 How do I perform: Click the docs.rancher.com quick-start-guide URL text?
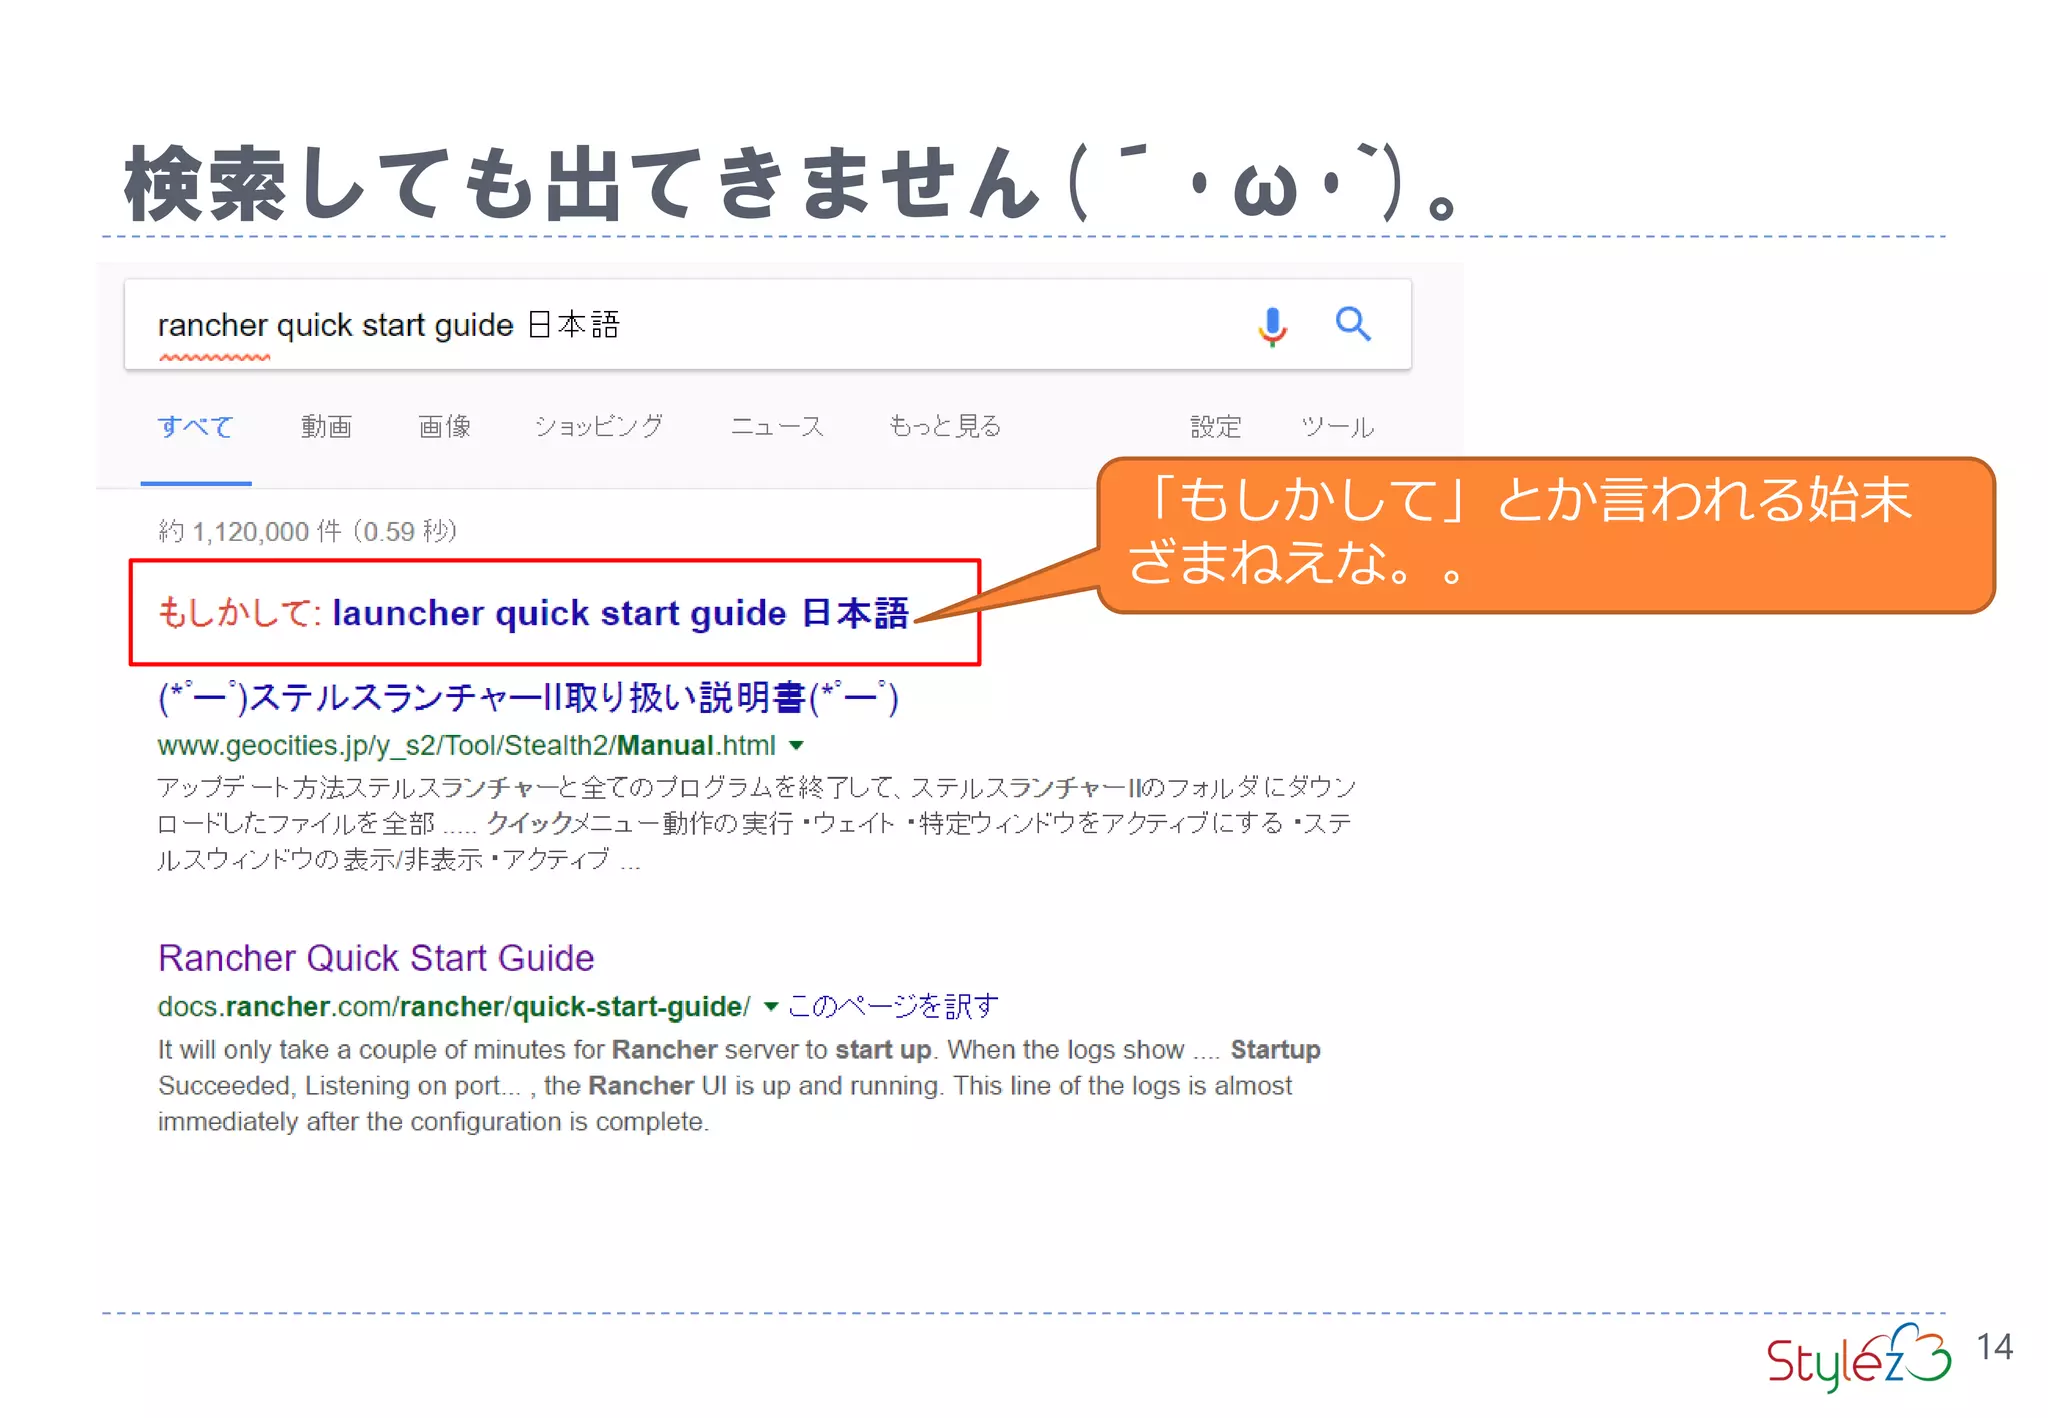pyautogui.click(x=454, y=1006)
